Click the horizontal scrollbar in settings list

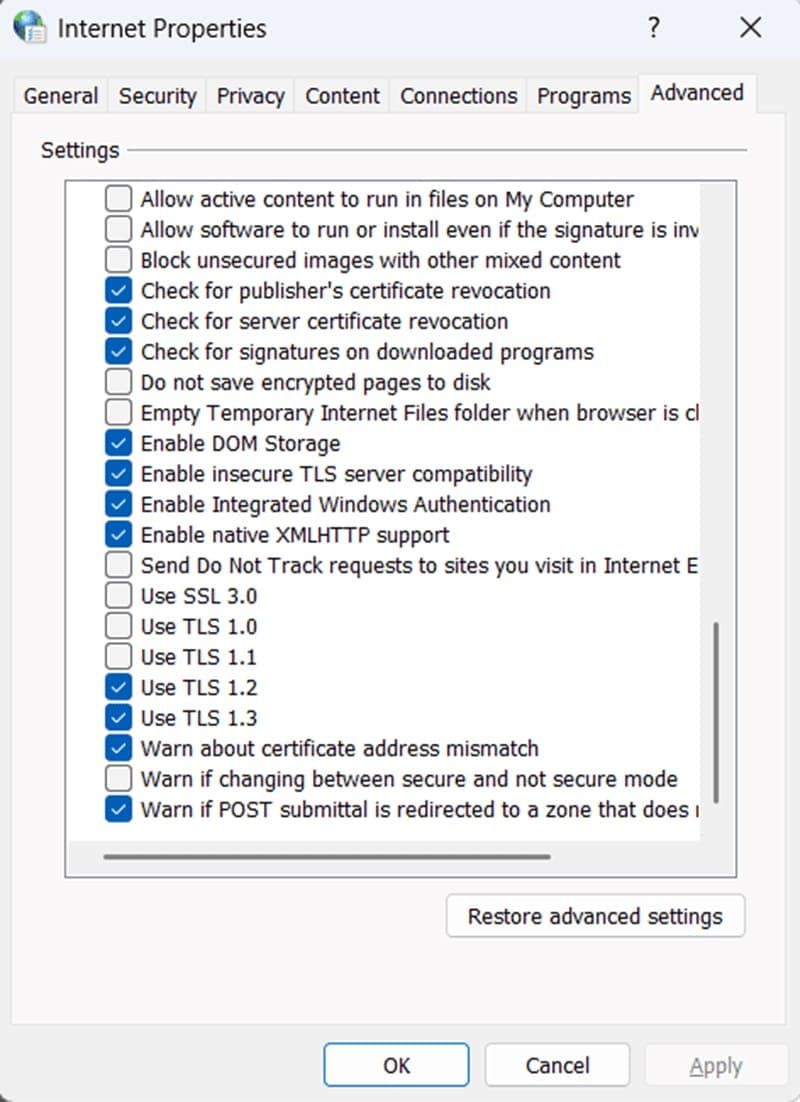pyautogui.click(x=326, y=856)
